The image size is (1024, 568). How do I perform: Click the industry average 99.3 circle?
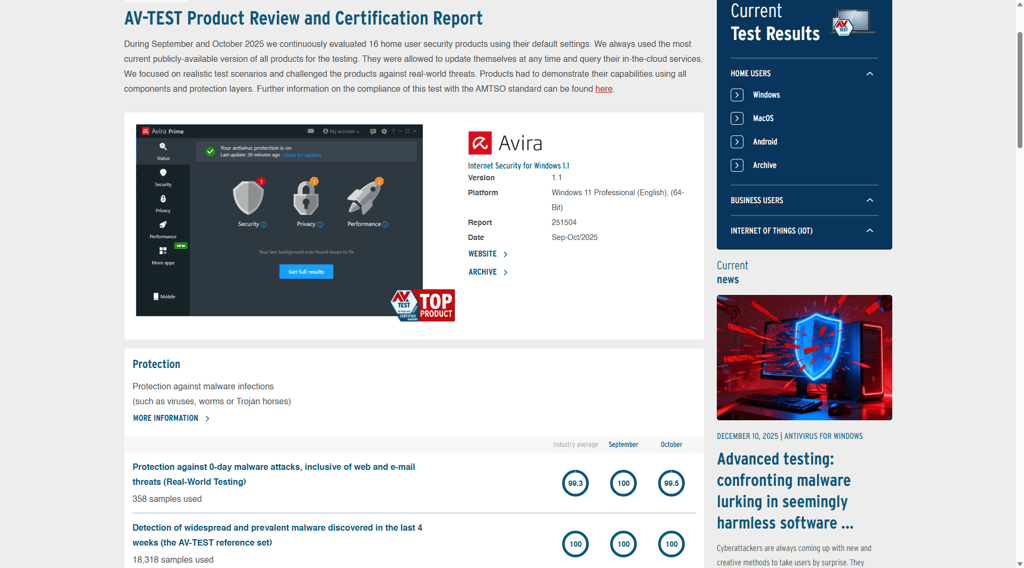coord(575,483)
